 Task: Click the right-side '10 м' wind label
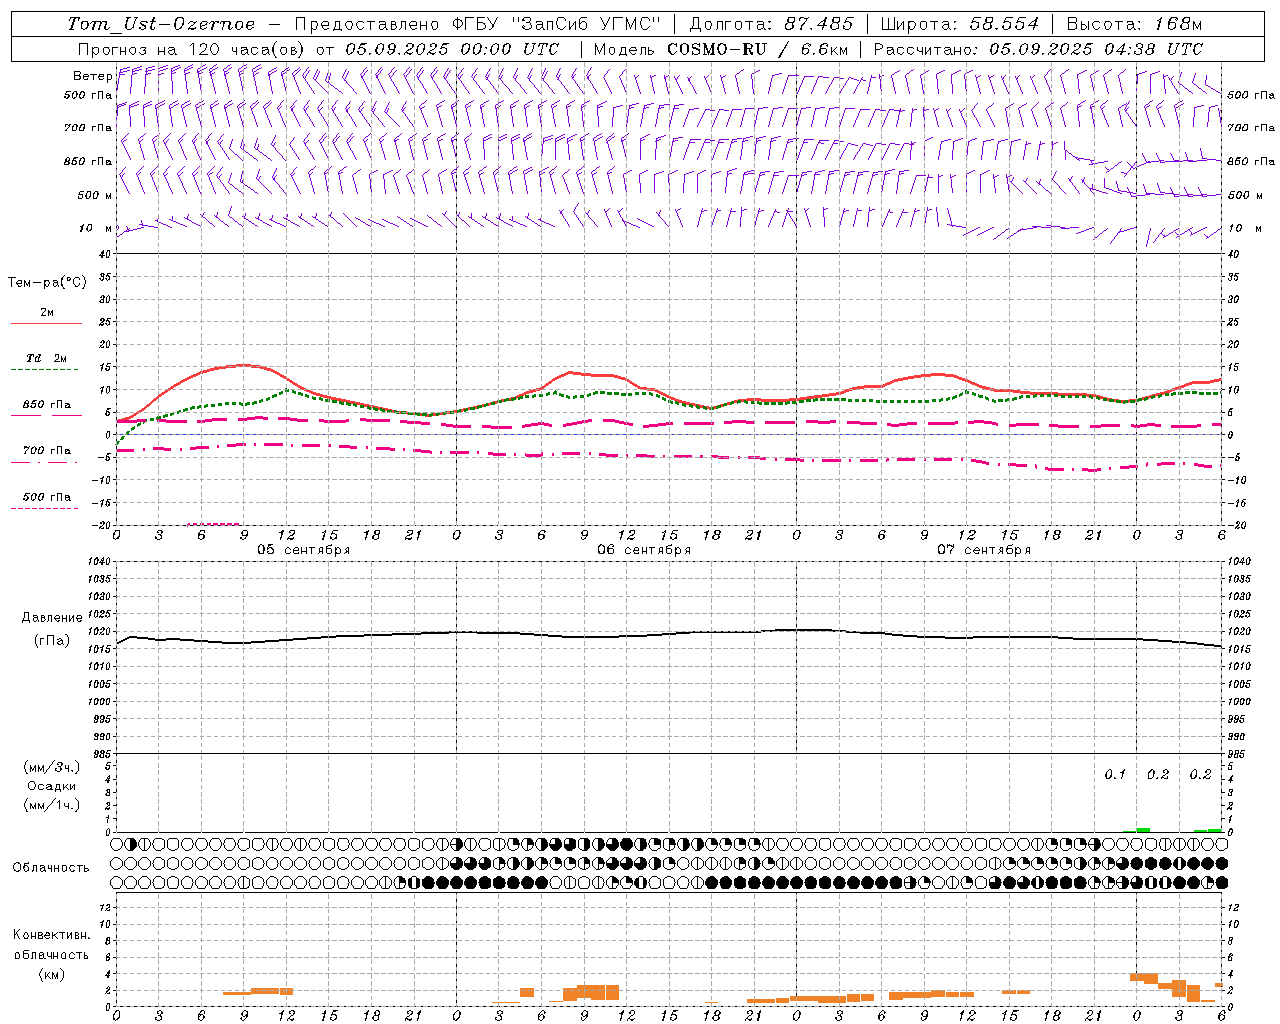click(1245, 228)
